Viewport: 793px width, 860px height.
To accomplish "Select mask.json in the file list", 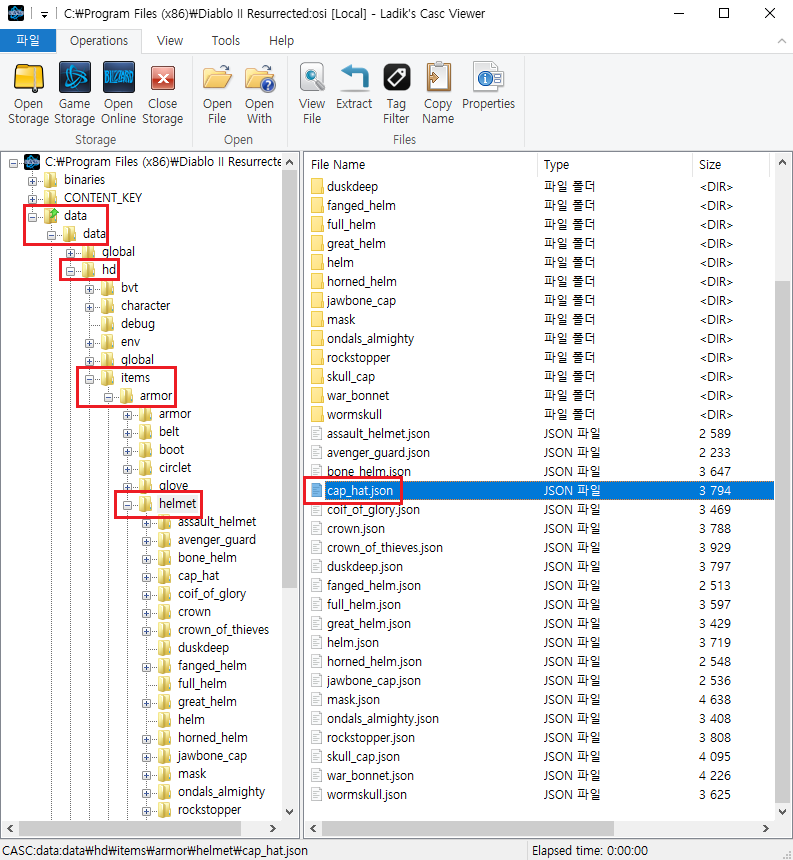I will pyautogui.click(x=353, y=700).
